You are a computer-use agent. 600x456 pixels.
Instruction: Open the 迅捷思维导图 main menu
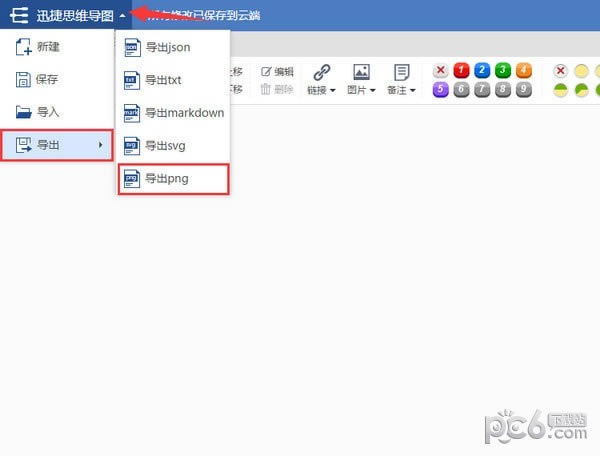pos(66,15)
